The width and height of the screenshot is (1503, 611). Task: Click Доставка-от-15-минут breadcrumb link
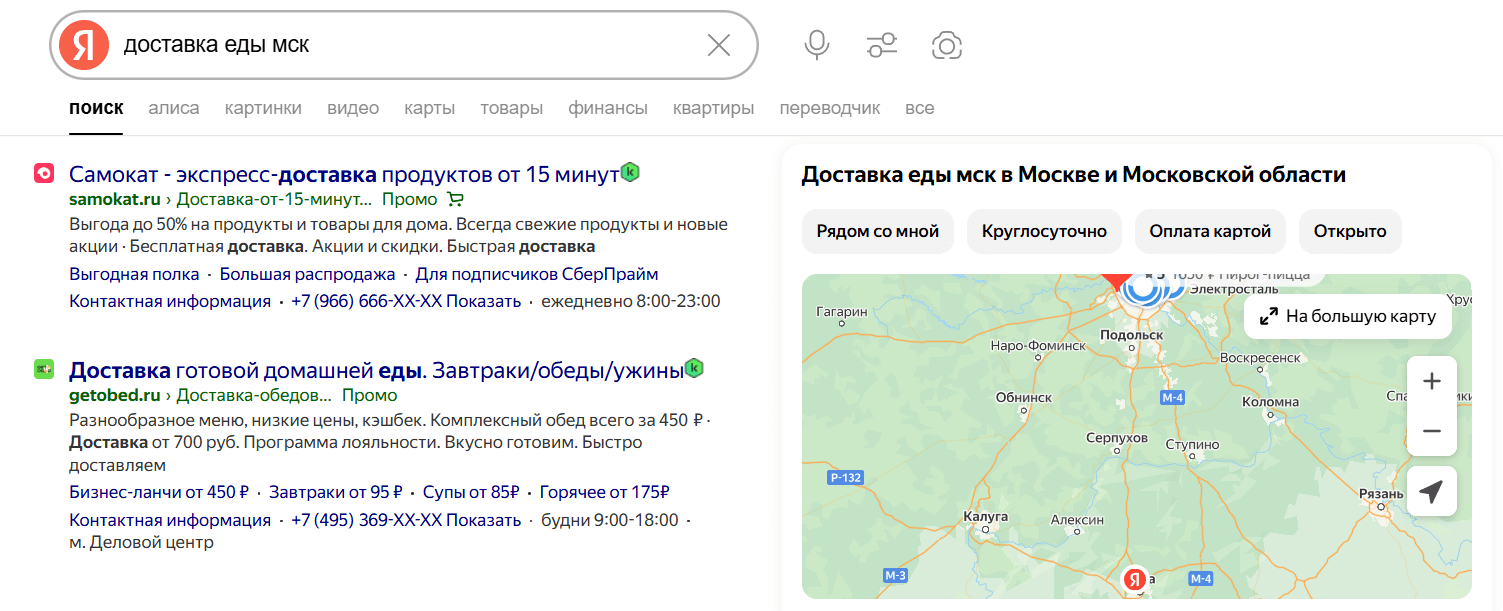[273, 199]
